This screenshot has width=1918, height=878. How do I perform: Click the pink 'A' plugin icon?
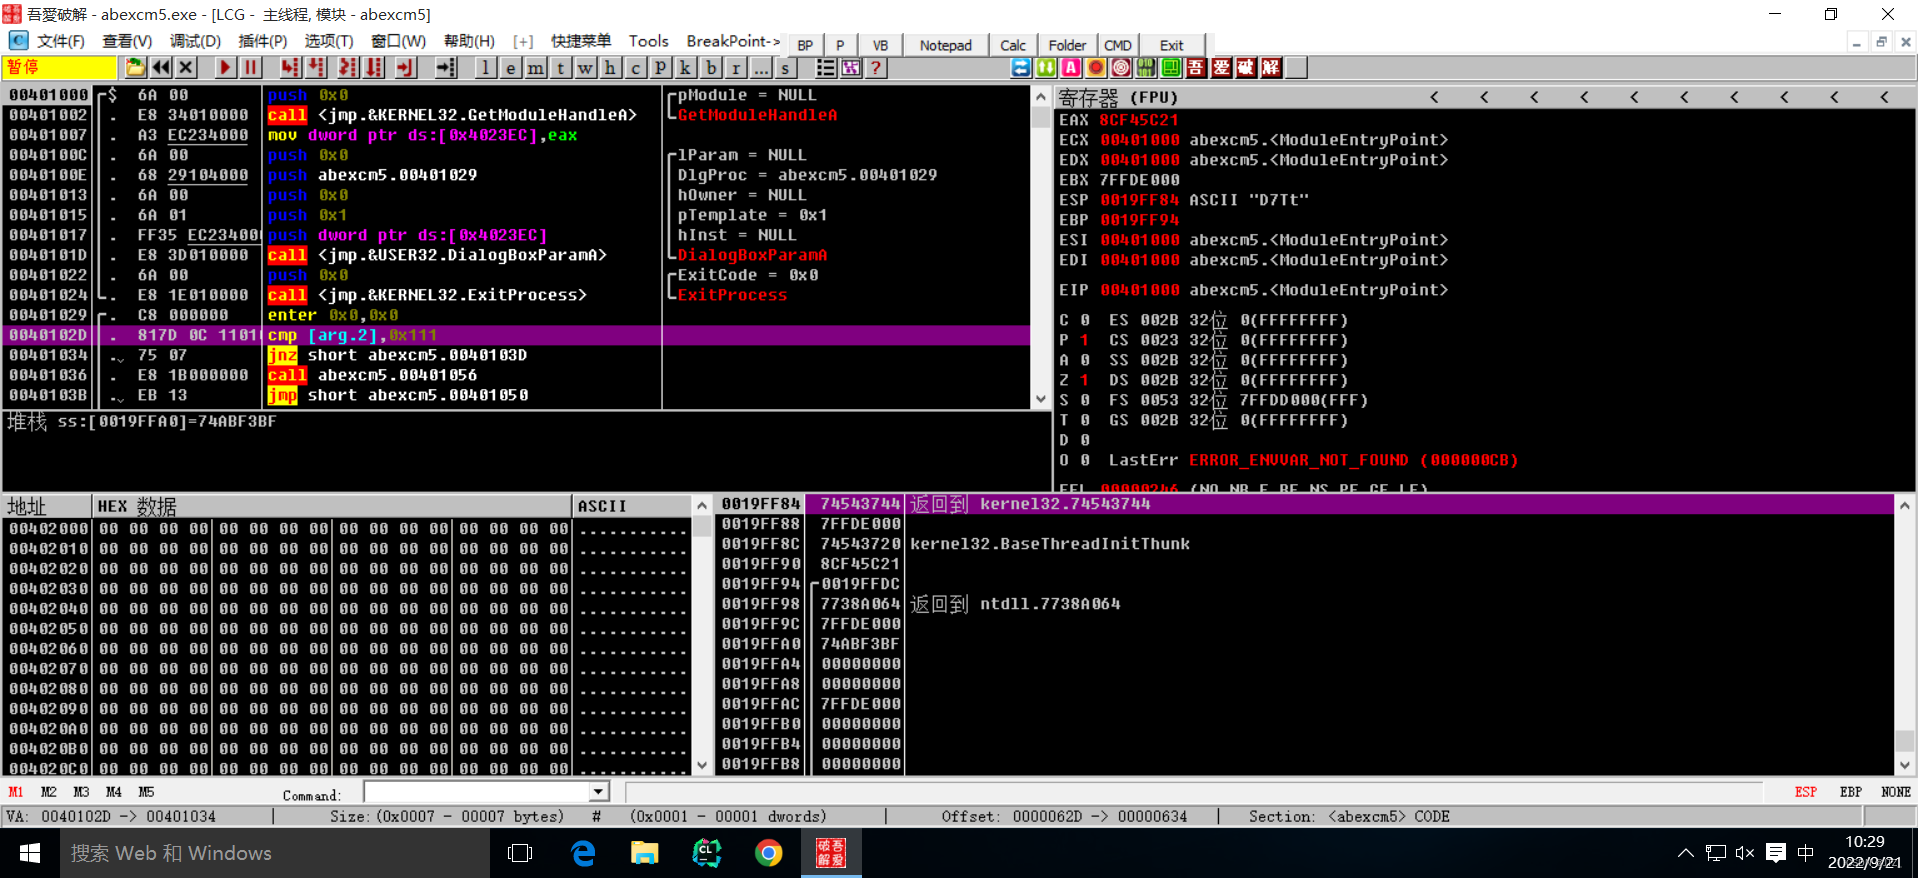click(x=1071, y=68)
